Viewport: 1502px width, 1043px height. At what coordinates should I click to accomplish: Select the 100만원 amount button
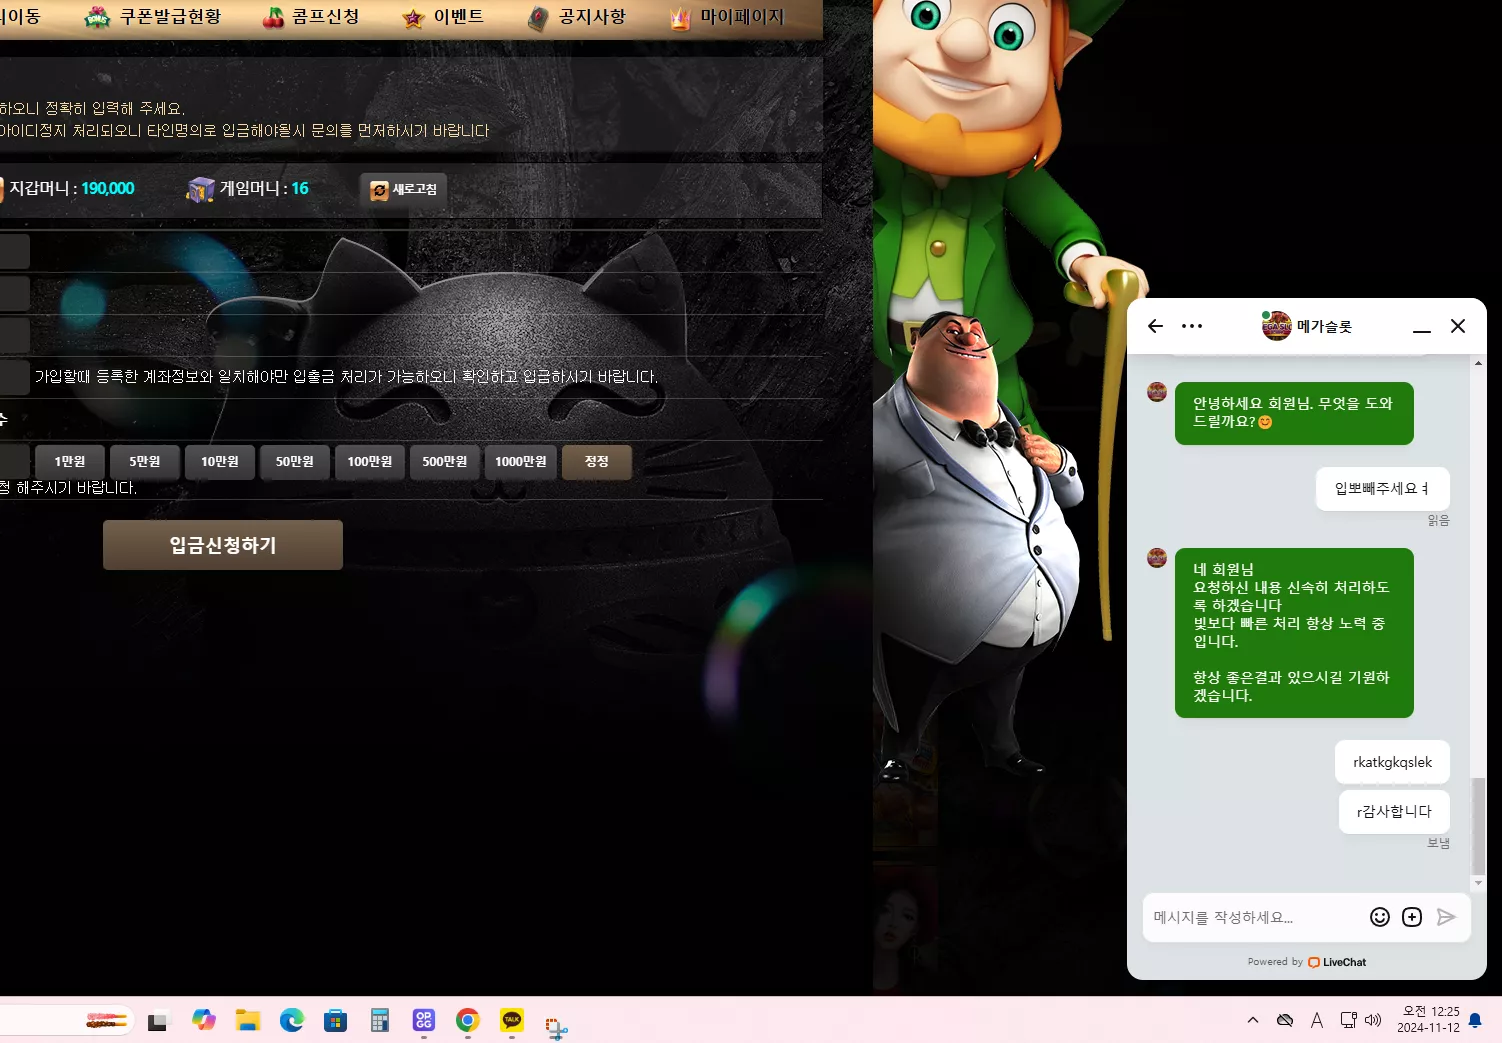[370, 462]
